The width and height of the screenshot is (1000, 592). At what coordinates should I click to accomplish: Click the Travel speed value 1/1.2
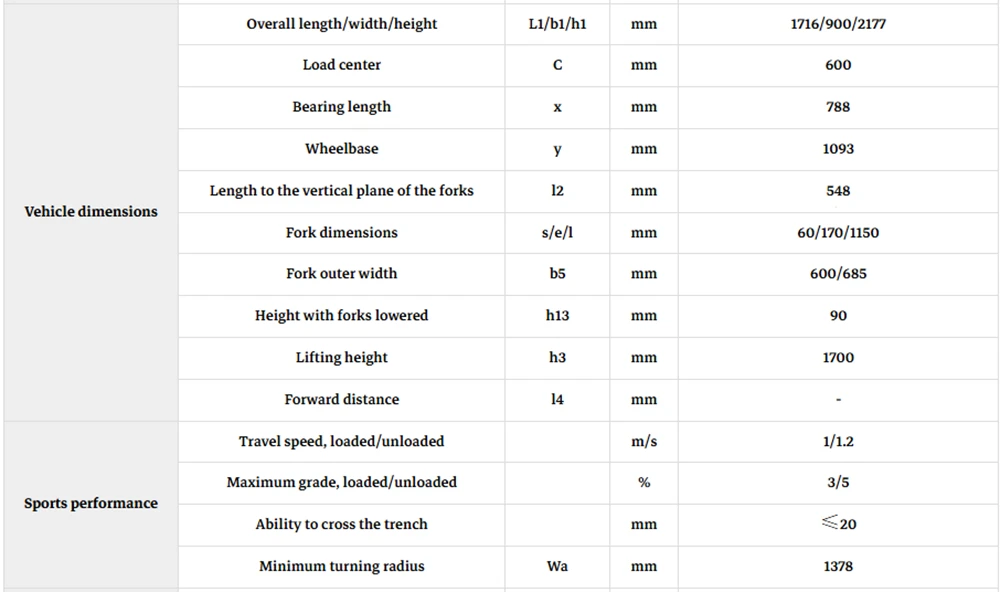coord(838,441)
